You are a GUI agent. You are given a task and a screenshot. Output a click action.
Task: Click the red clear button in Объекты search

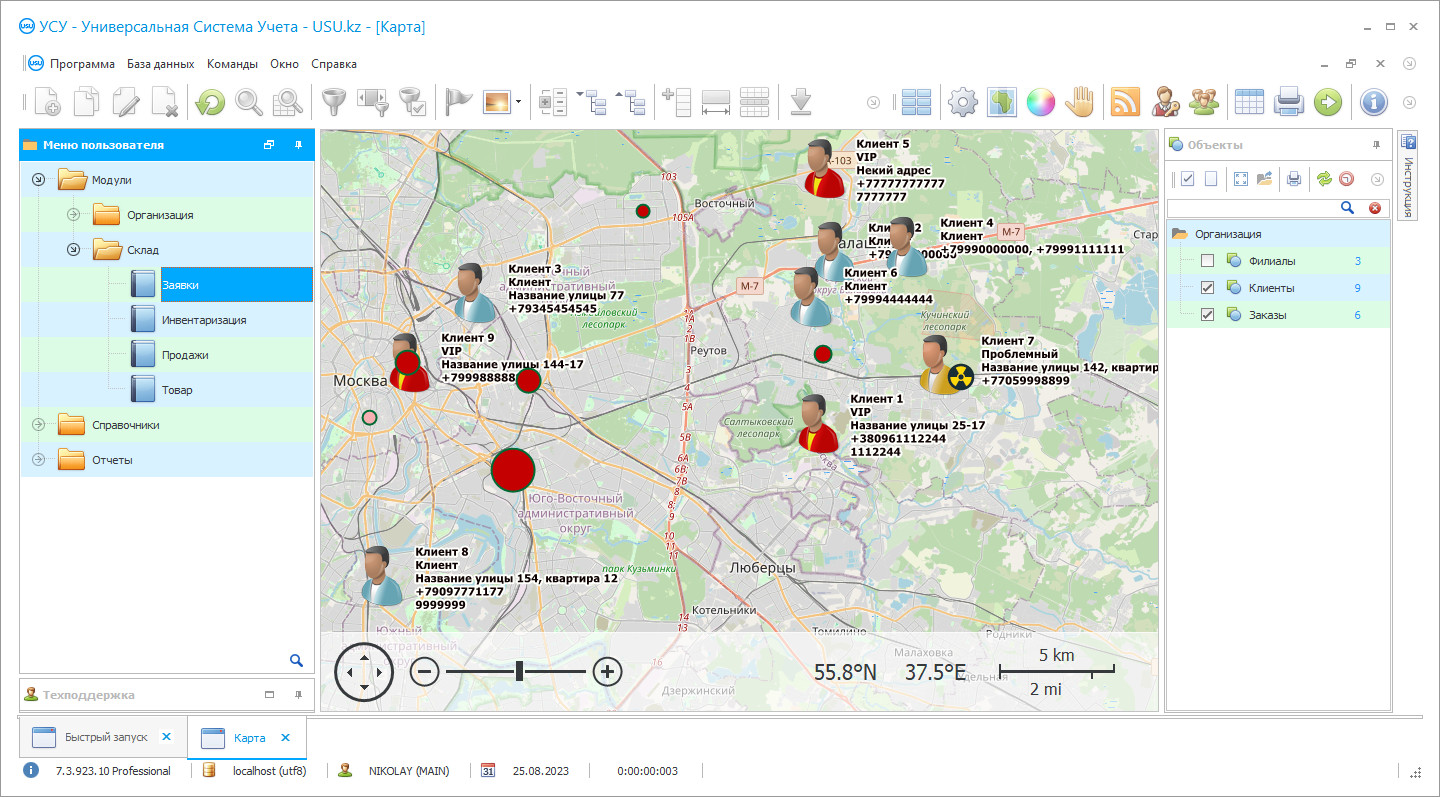coord(1375,207)
